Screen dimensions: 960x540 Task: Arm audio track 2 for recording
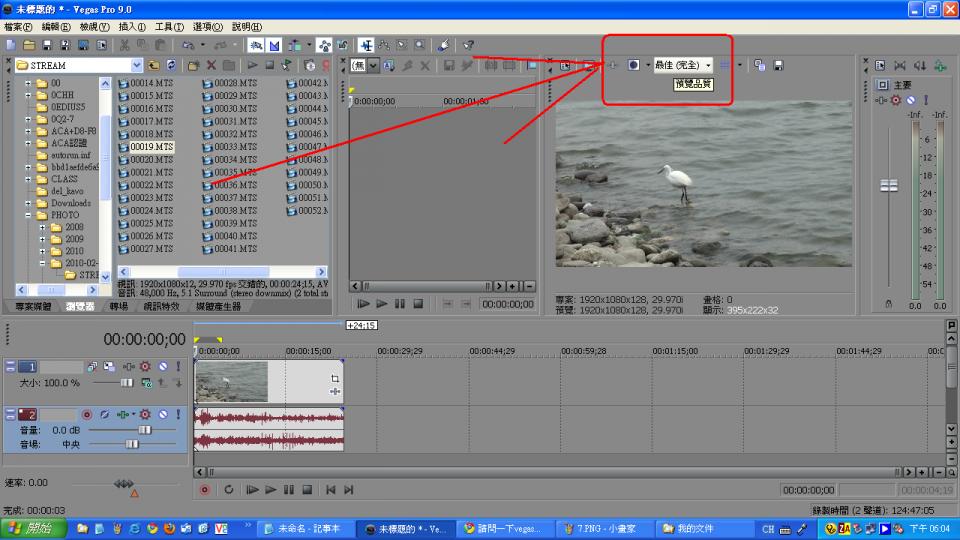pos(86,414)
